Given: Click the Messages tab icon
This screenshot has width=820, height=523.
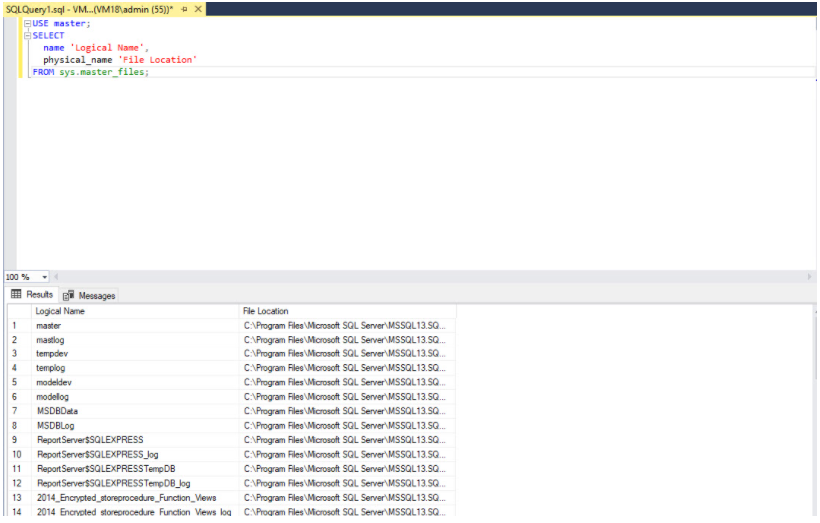Looking at the screenshot, I should pos(69,295).
